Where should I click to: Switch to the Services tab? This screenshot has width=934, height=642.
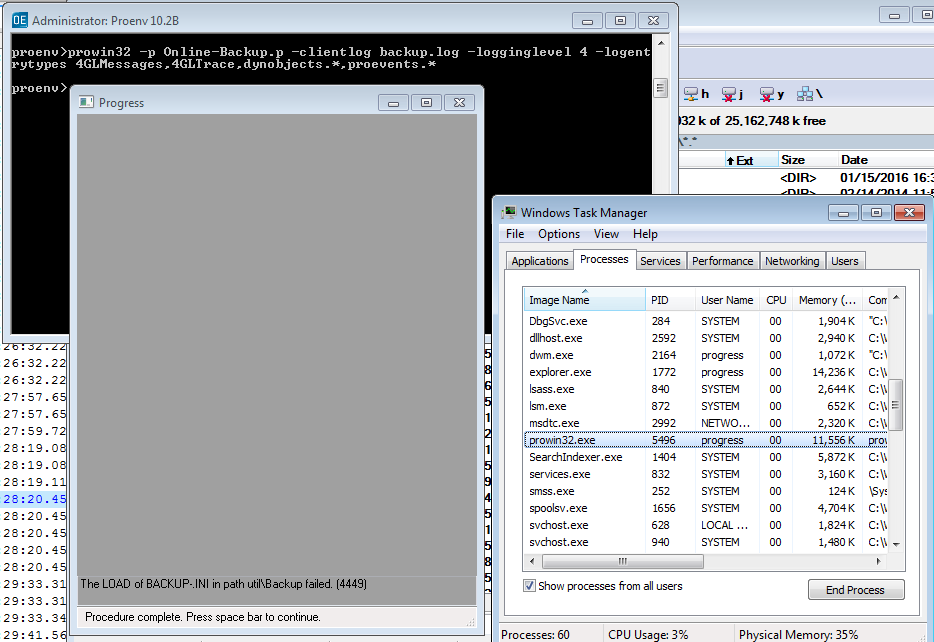(660, 261)
